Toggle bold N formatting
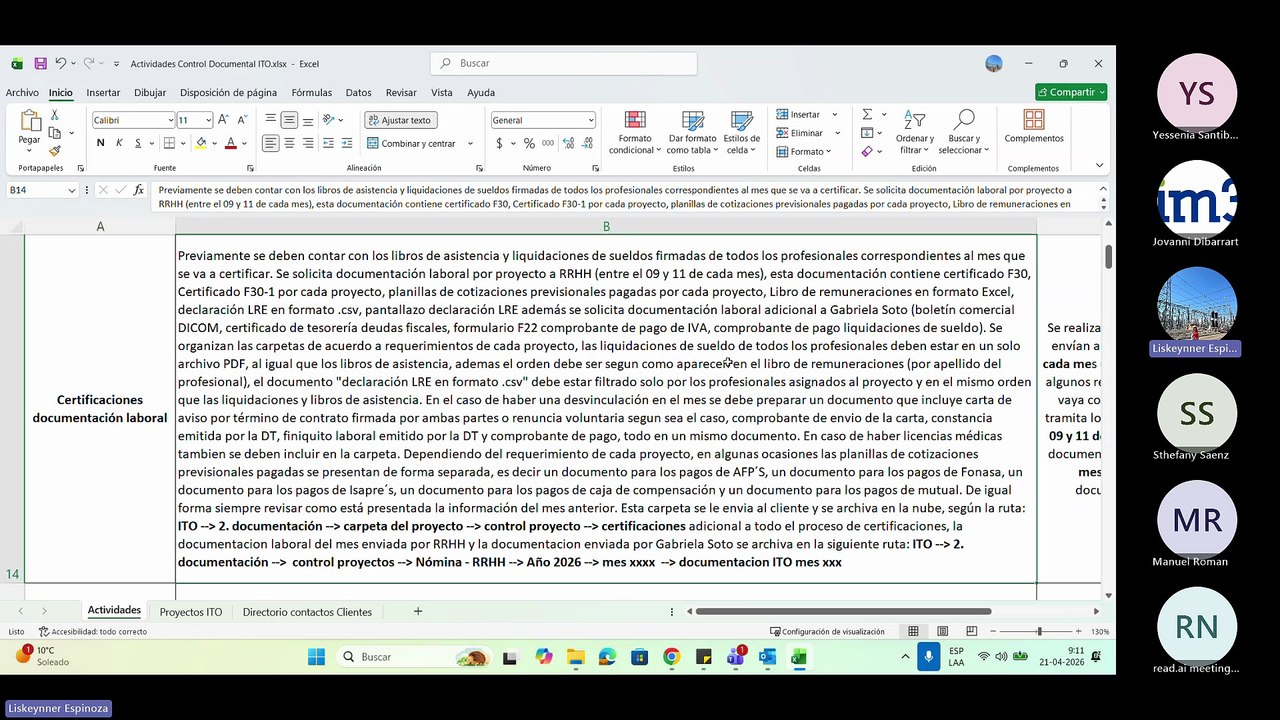The height and width of the screenshot is (720, 1280). click(101, 143)
